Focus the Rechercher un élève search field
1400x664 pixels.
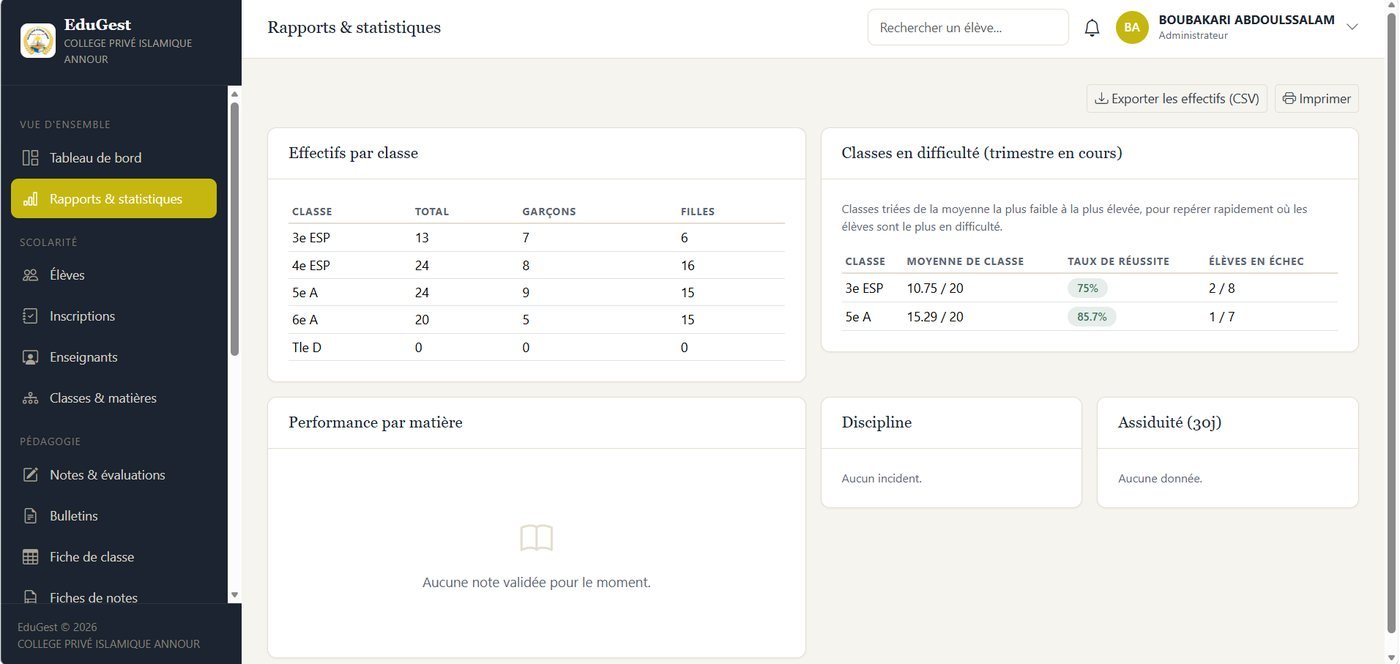pyautogui.click(x=968, y=28)
